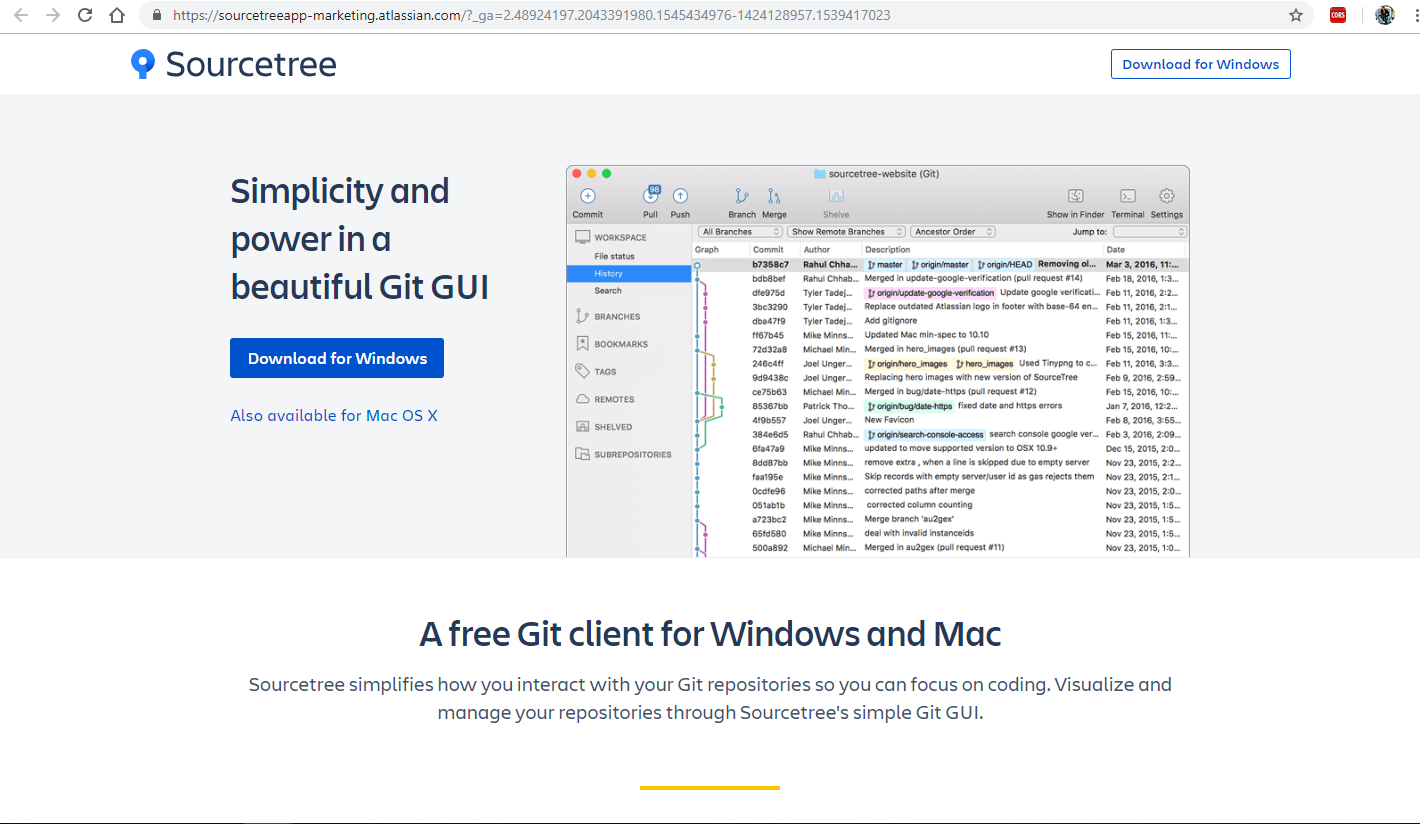The width and height of the screenshot is (1420, 824).
Task: Click the origin/update-google-verification branch tag
Action: (x=931, y=293)
